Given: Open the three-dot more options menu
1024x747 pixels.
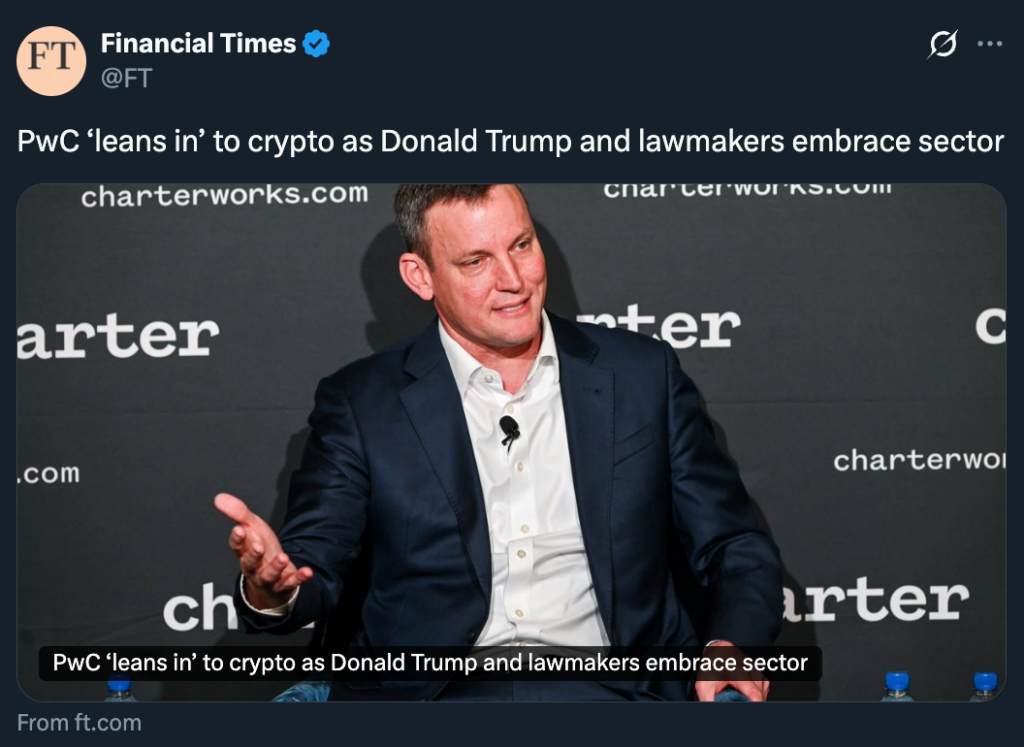Looking at the screenshot, I should coord(989,44).
